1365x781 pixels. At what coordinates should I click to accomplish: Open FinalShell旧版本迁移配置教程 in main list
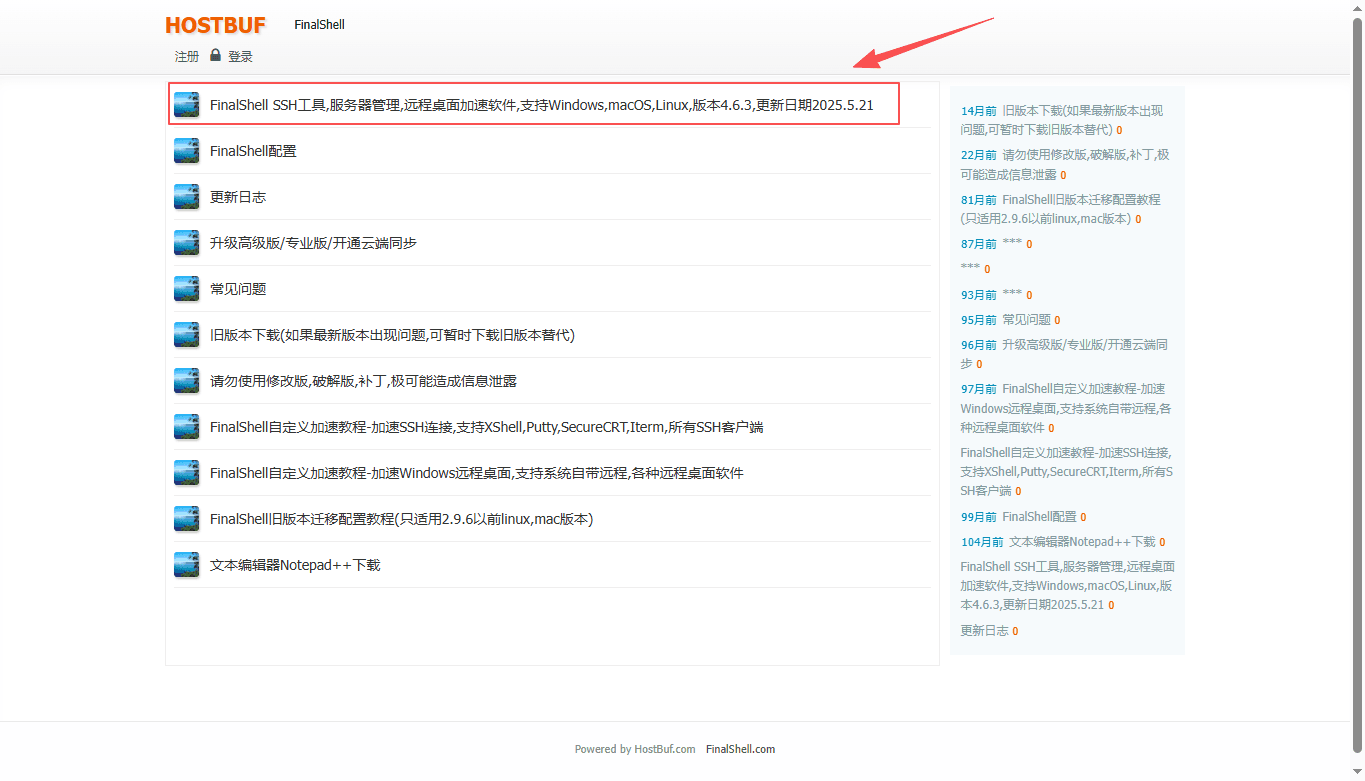tap(401, 519)
